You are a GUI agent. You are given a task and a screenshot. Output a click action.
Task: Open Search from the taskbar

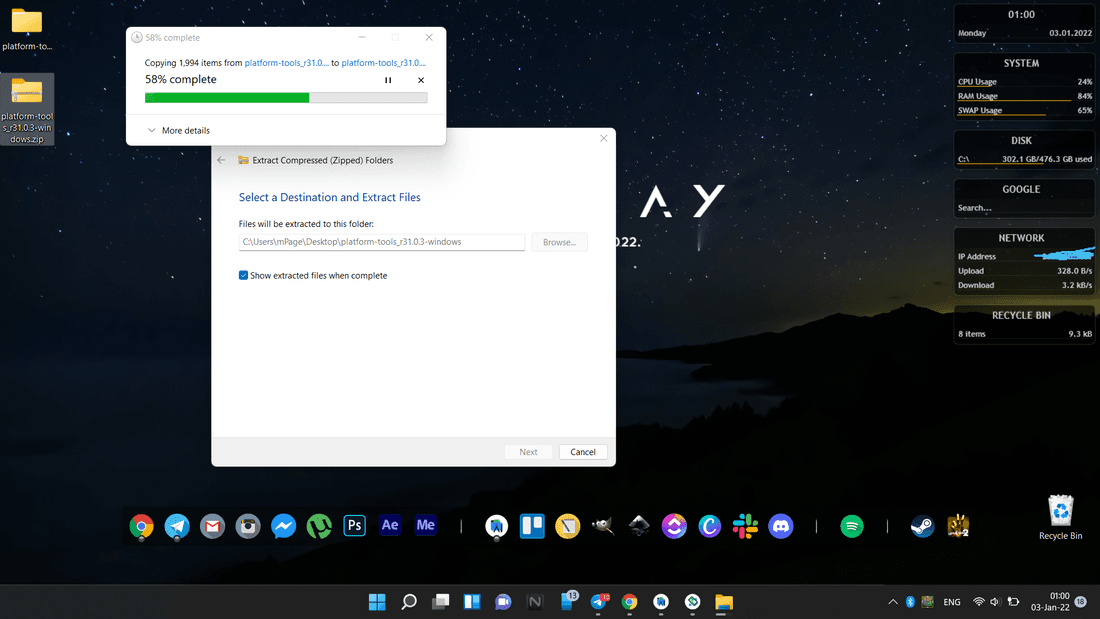[x=409, y=601]
